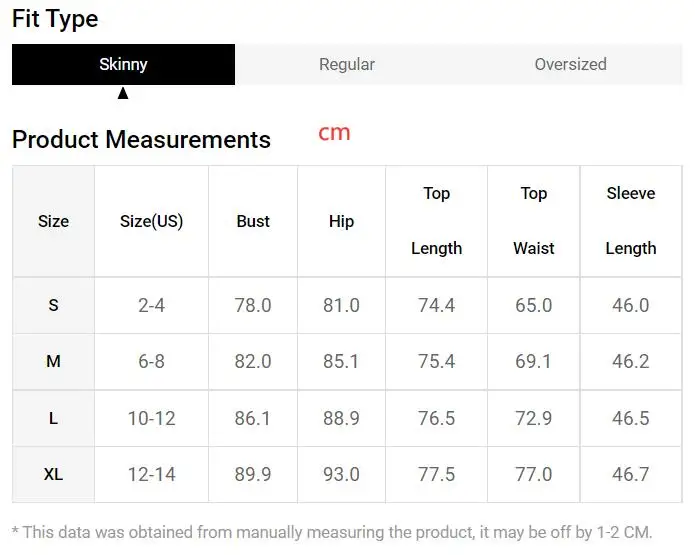Viewport: 695px width, 555px height.
Task: Click the Bust column header
Action: click(x=253, y=221)
